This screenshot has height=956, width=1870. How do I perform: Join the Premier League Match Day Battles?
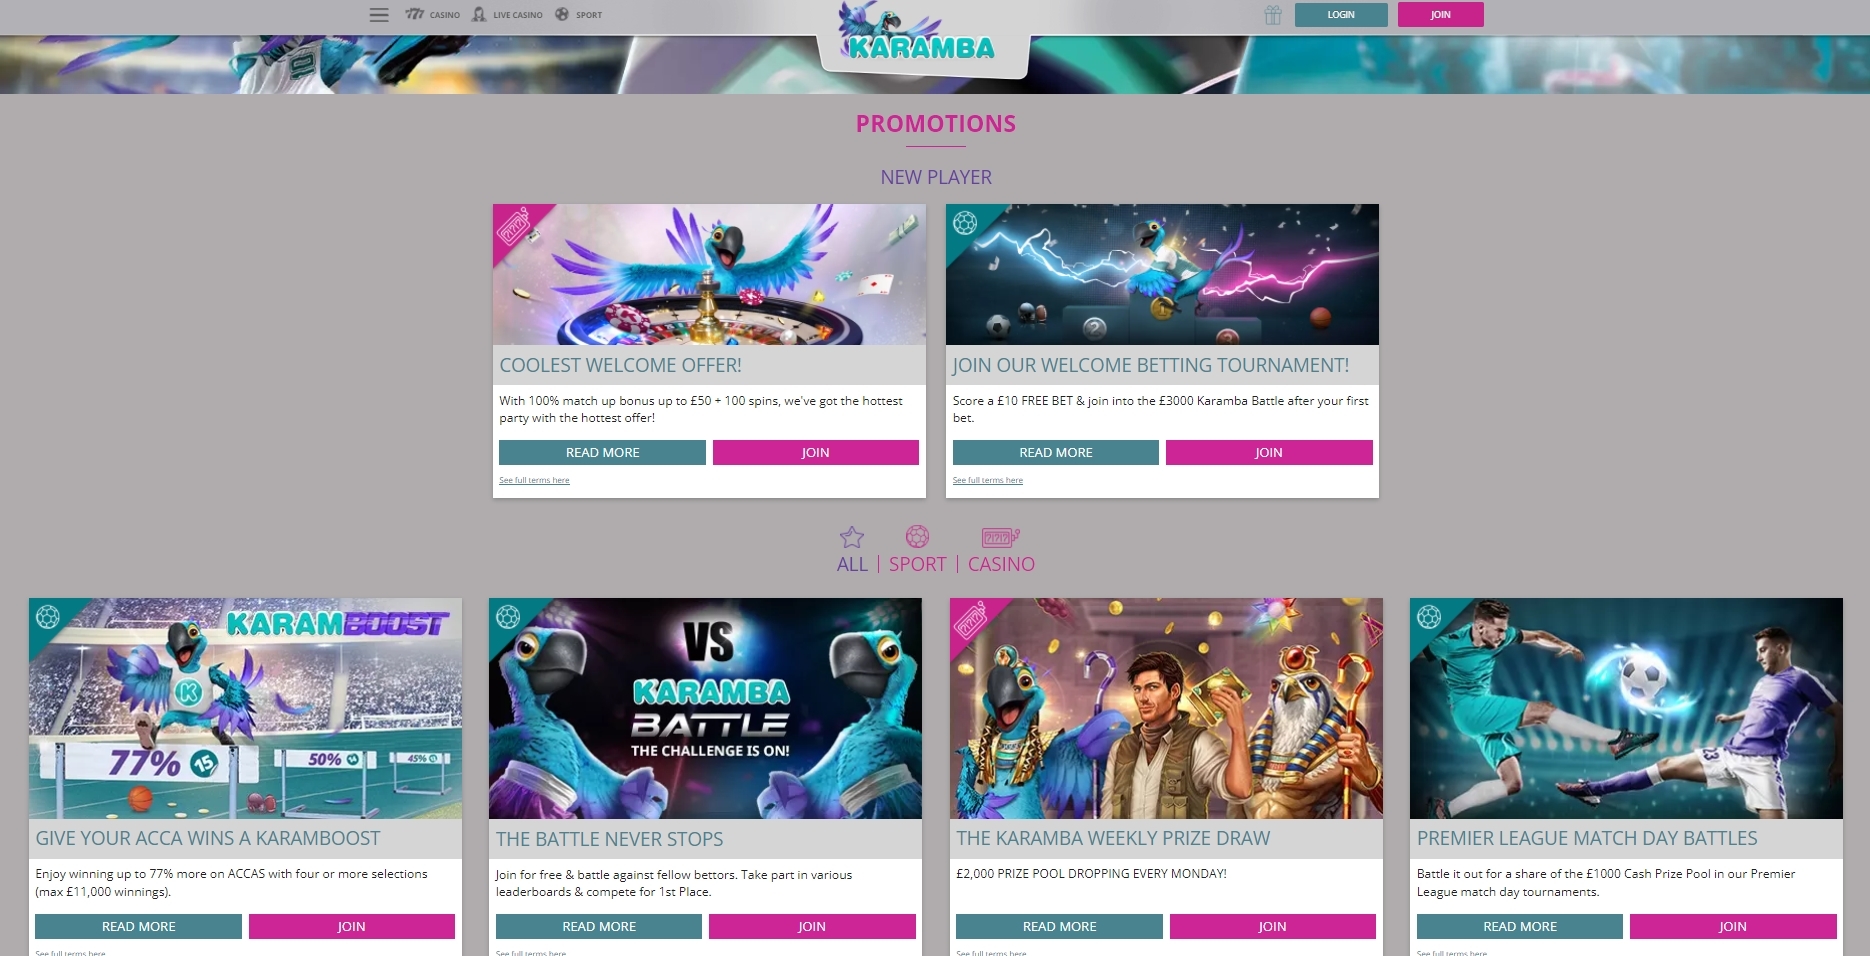(x=1733, y=927)
